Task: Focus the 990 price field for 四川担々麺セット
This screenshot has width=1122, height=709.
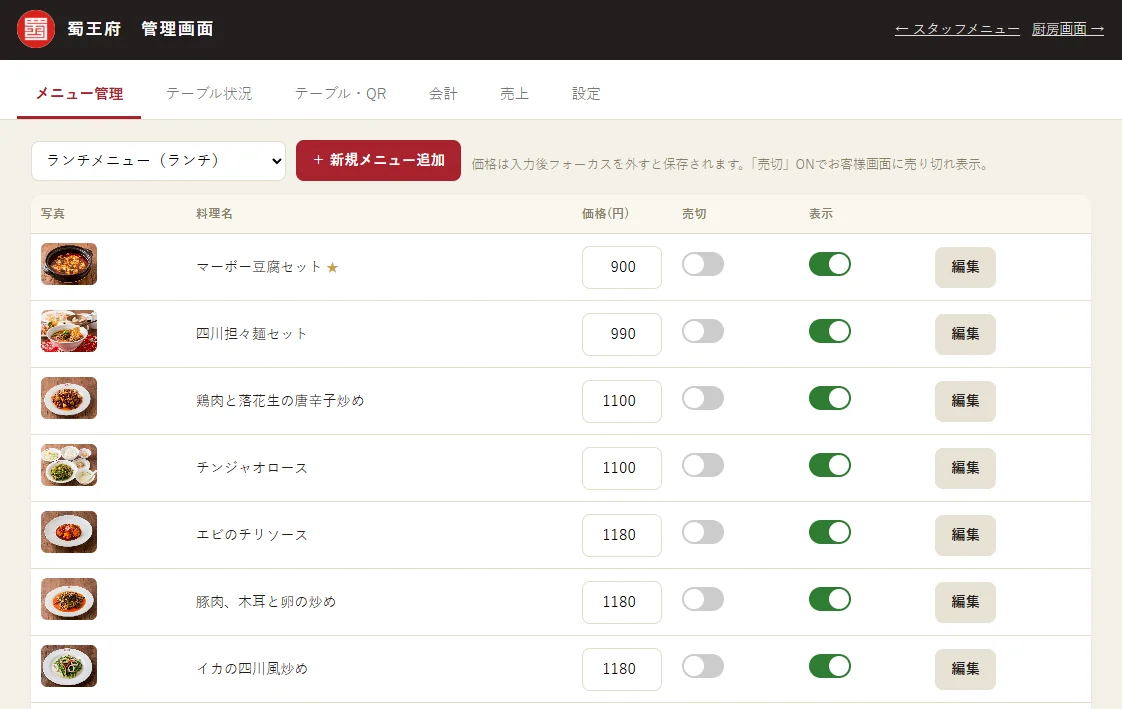Action: coord(622,334)
